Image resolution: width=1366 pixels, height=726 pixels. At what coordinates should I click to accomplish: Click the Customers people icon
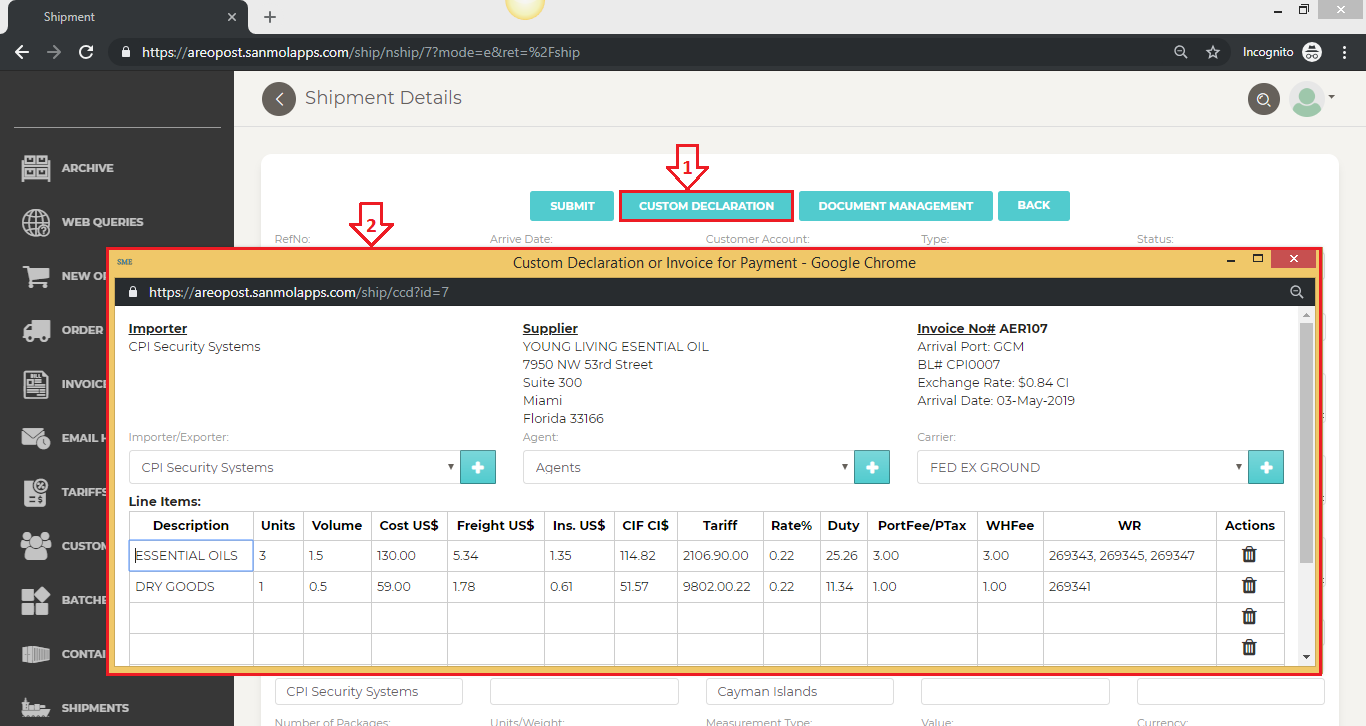click(x=36, y=546)
